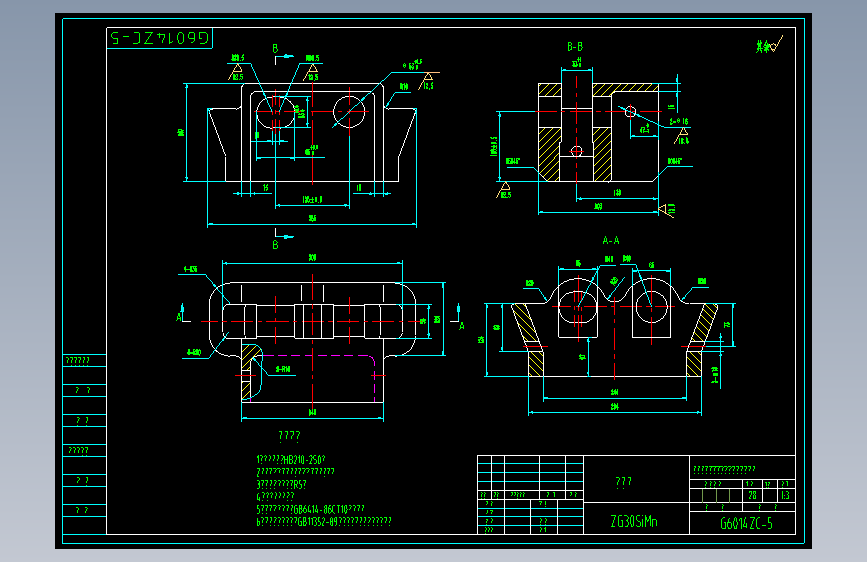
Task: Click the note line ending with R5
Action: pos(281,484)
